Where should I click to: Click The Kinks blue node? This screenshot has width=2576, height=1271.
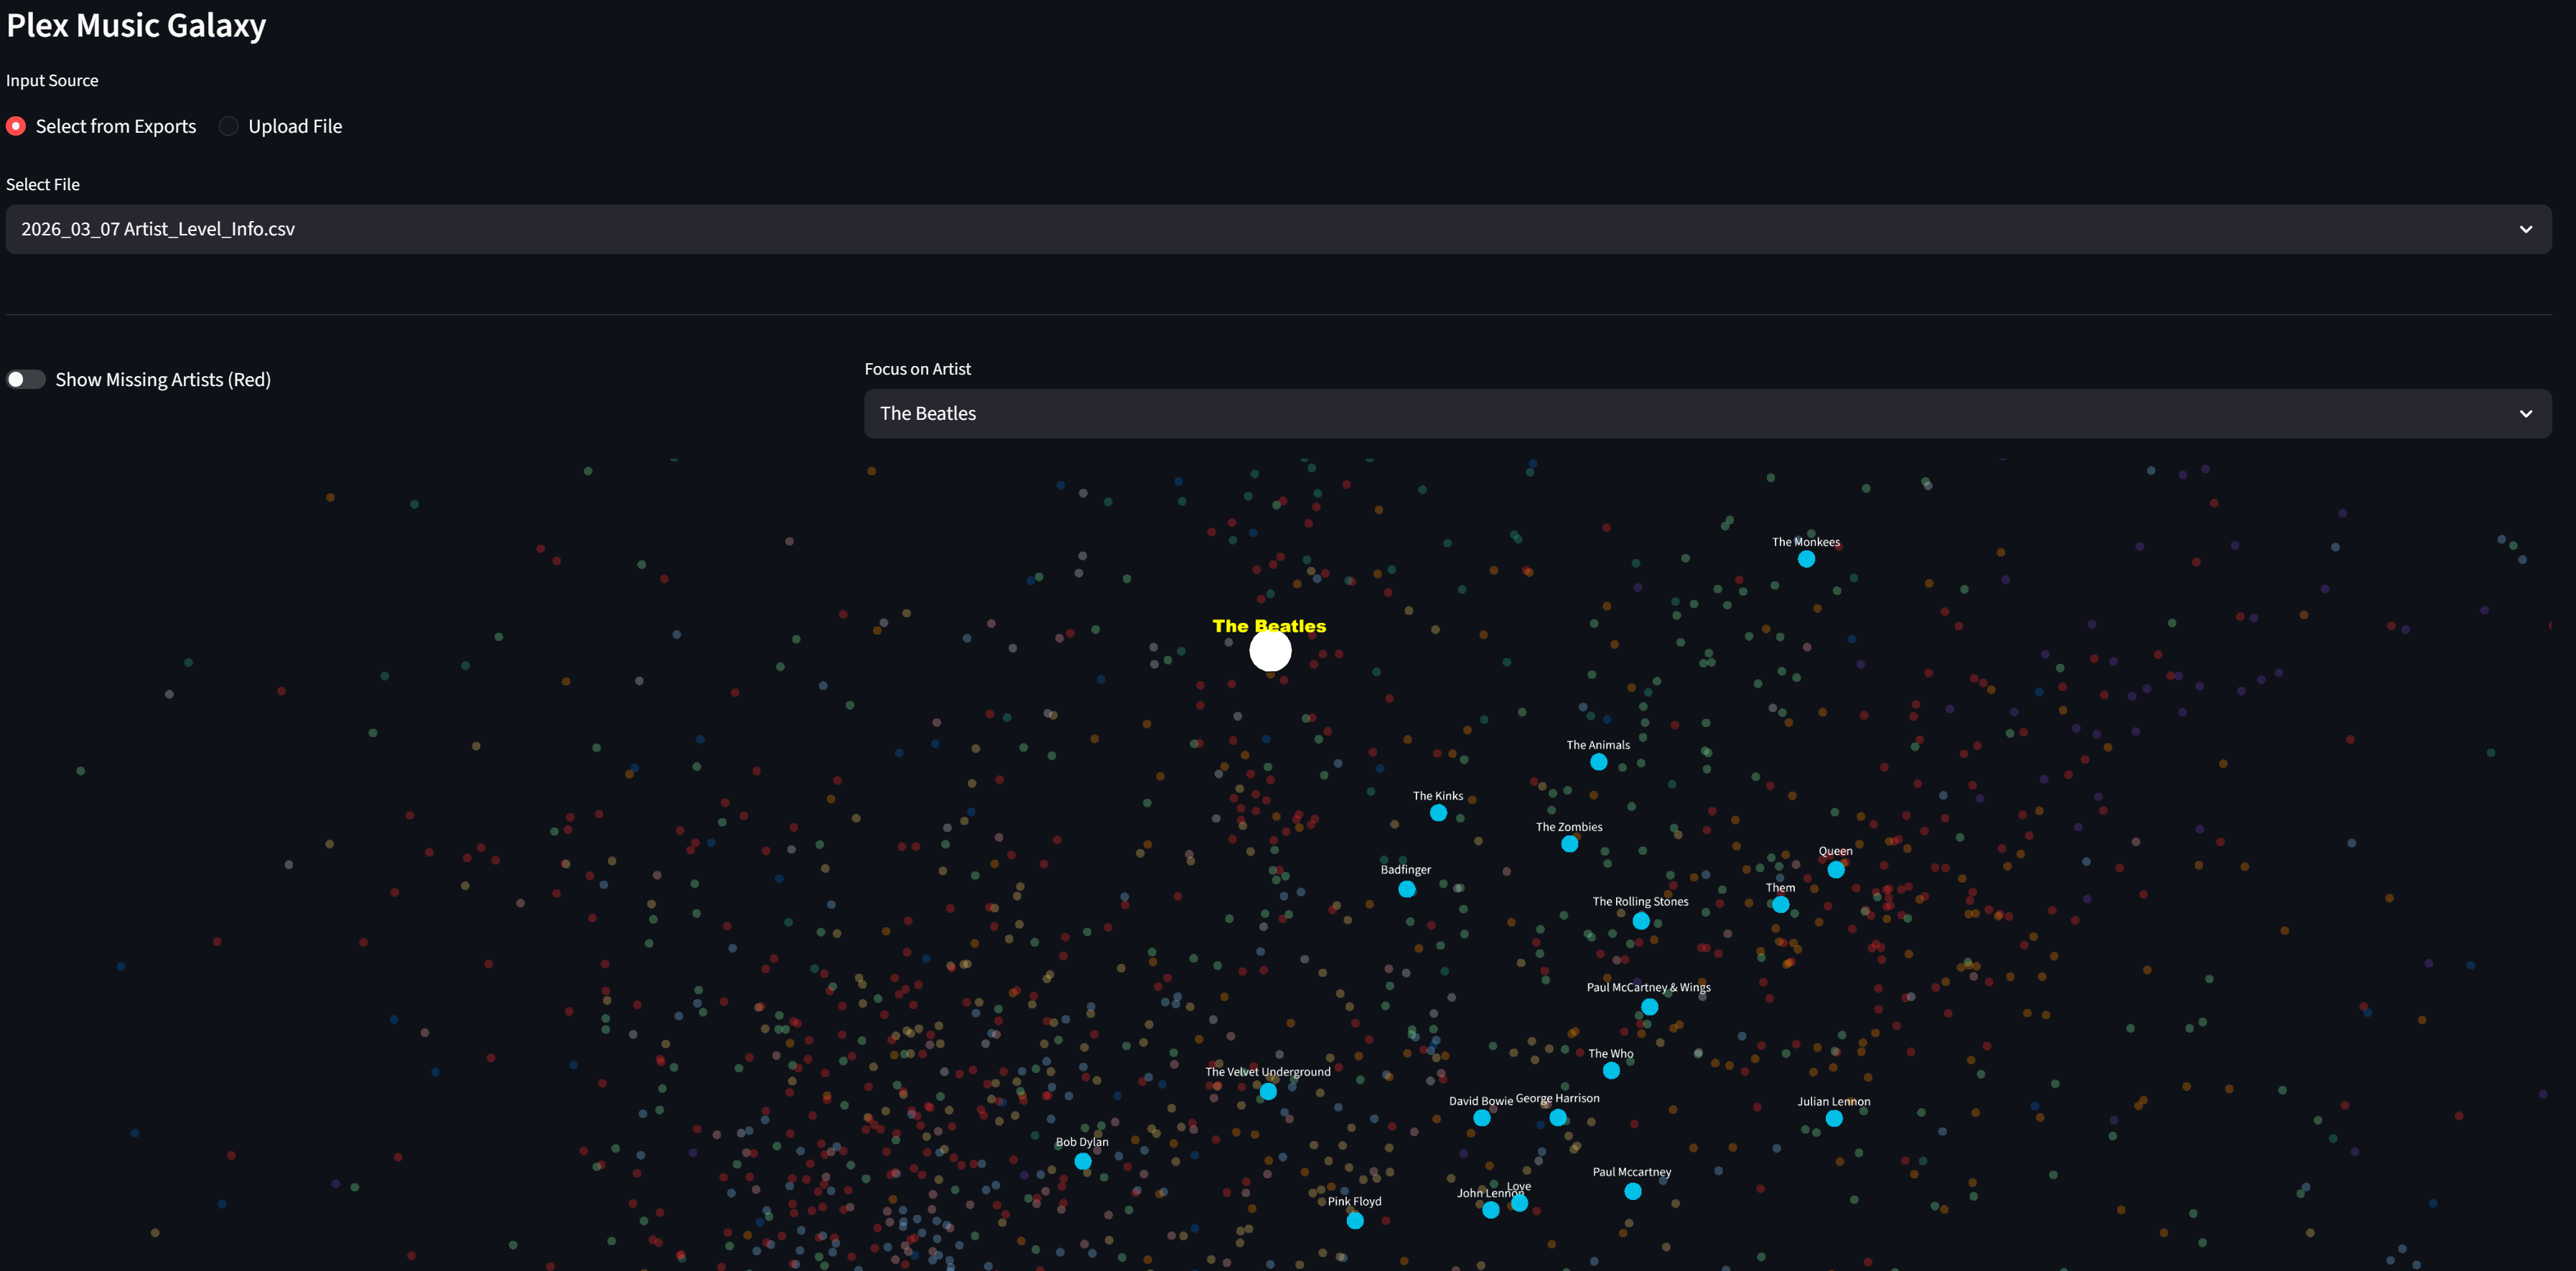(x=1438, y=813)
